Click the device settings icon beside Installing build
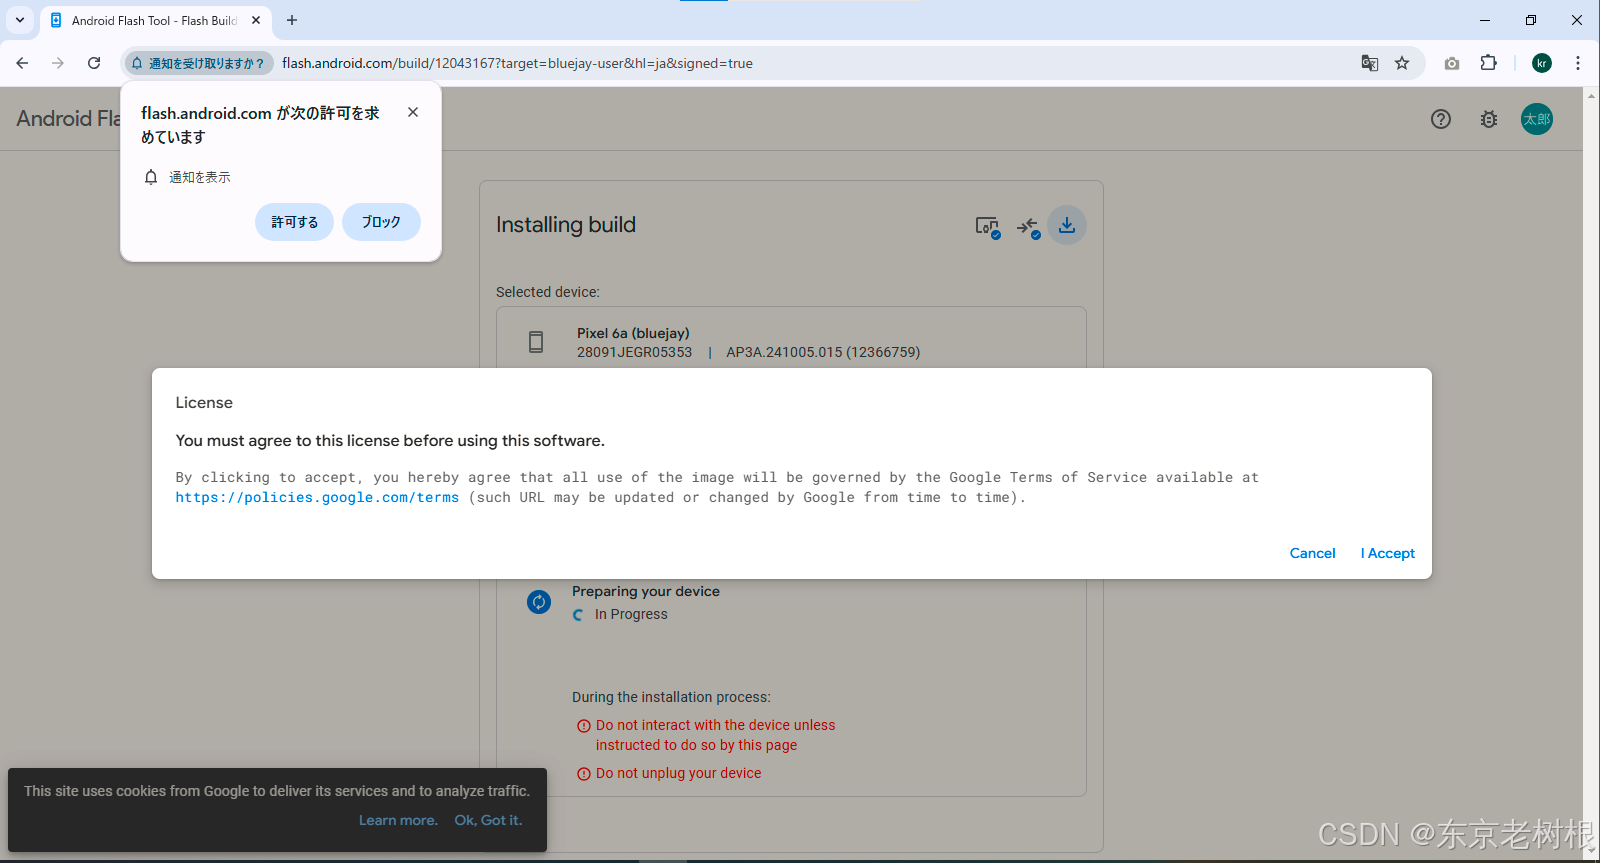1600x863 pixels. click(987, 226)
